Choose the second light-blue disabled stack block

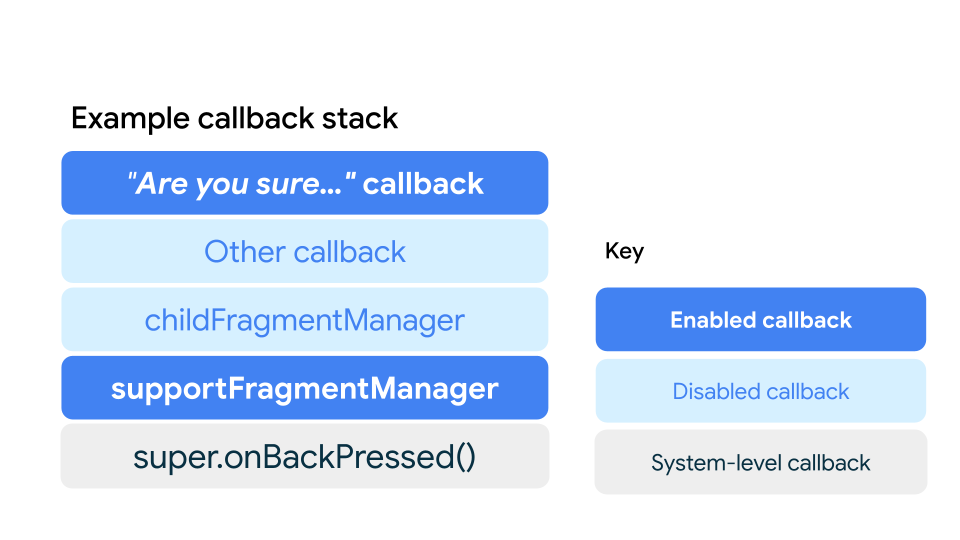click(304, 320)
